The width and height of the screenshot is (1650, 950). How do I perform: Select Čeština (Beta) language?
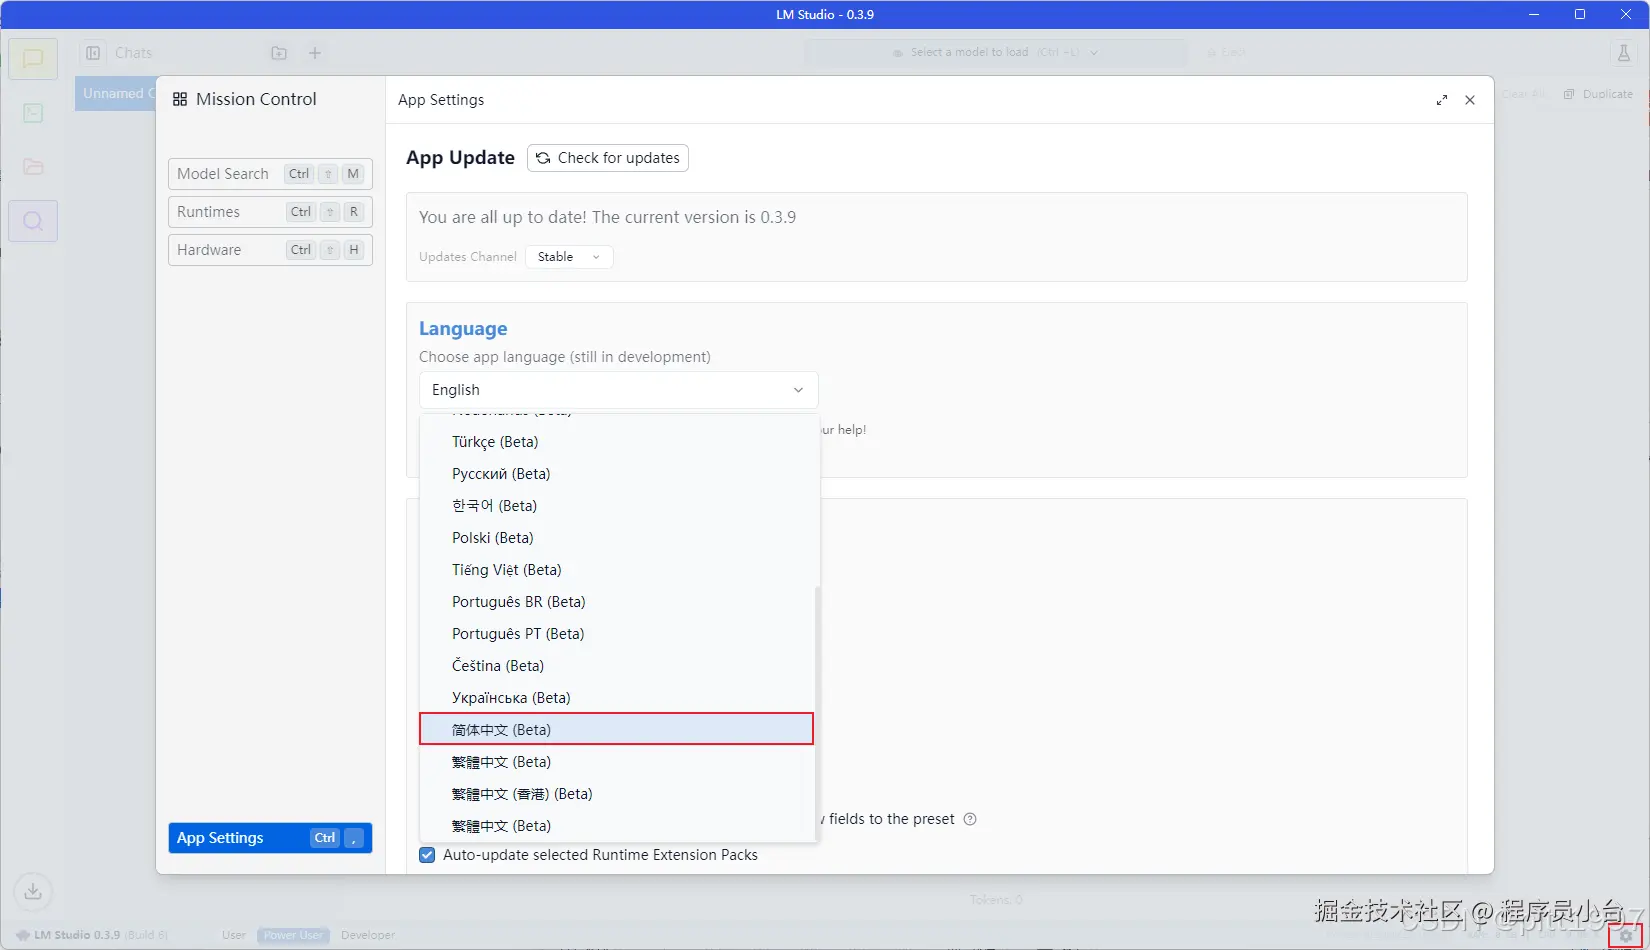click(x=617, y=666)
